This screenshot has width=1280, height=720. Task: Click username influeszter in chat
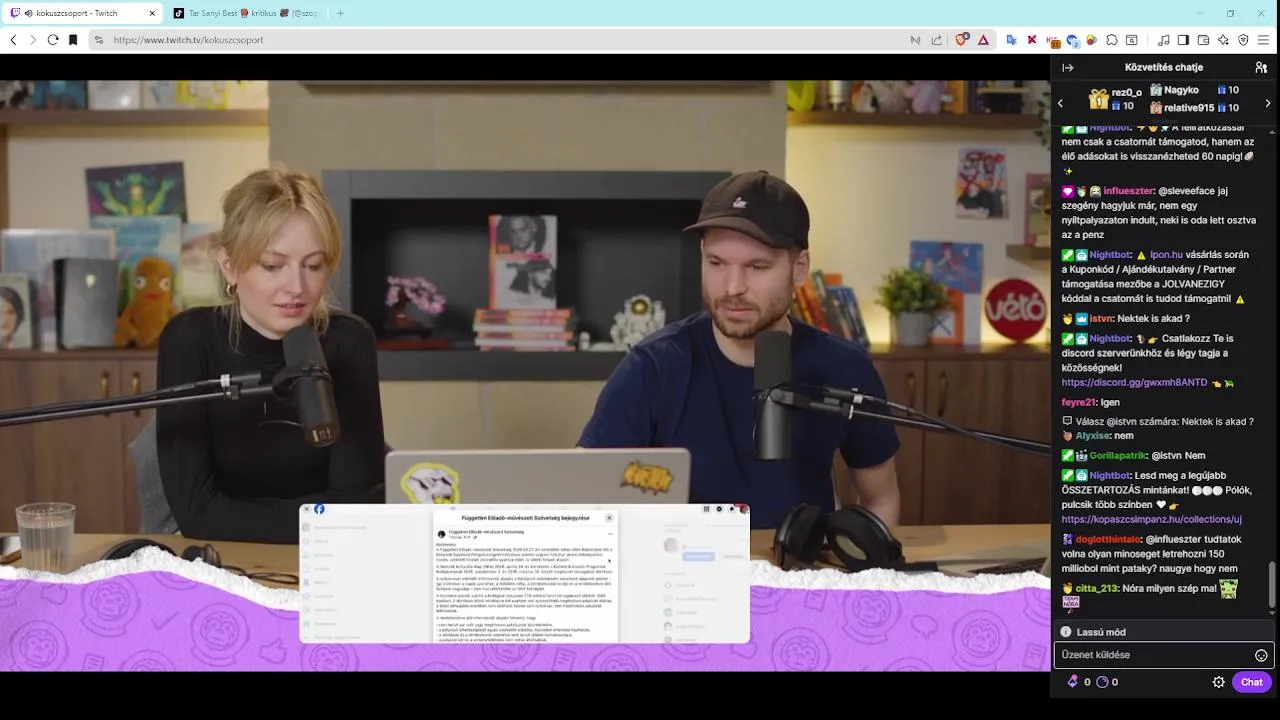click(1128, 191)
